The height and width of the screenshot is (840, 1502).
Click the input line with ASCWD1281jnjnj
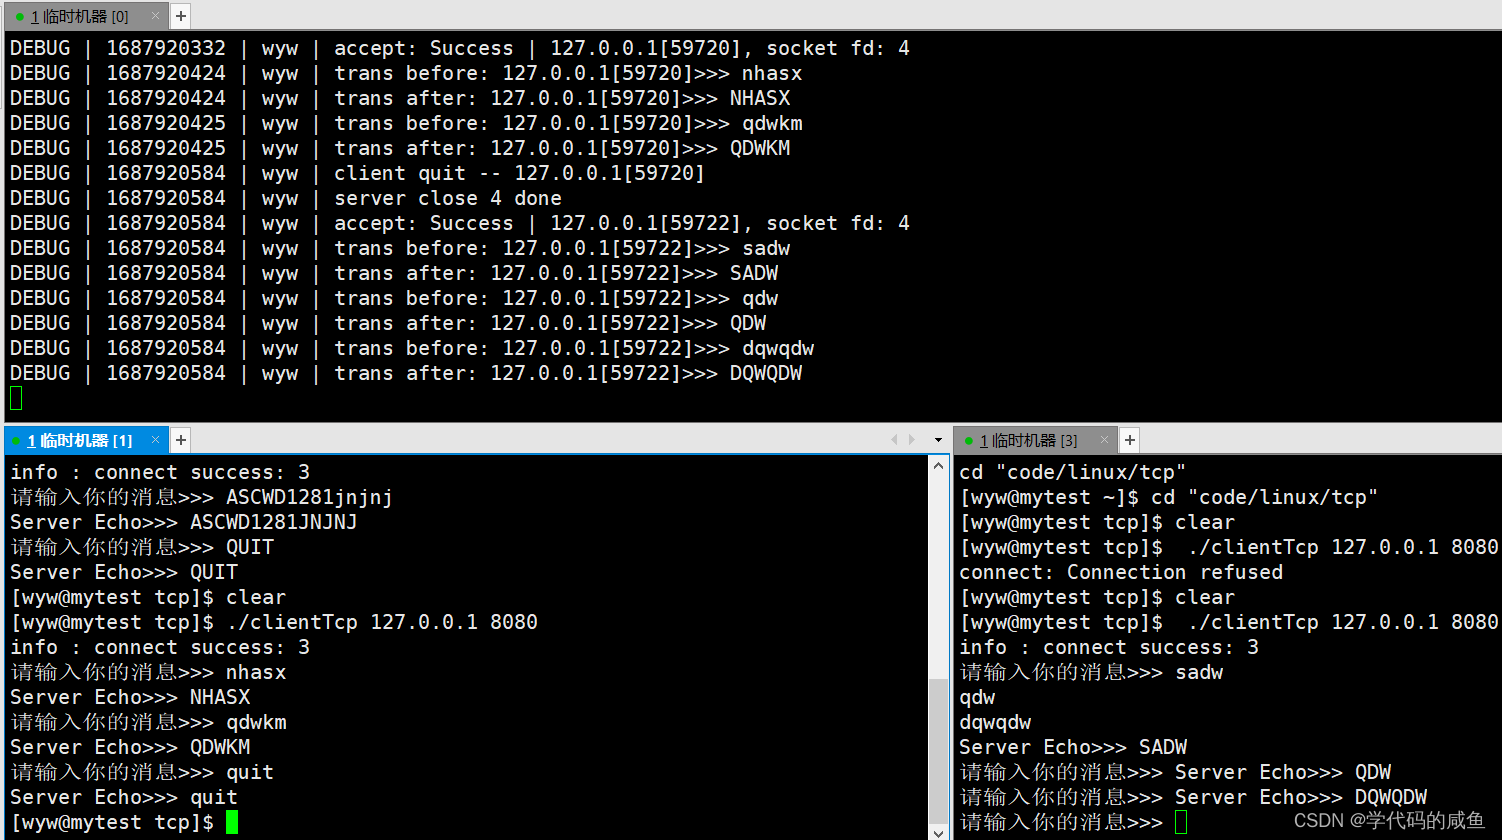click(201, 497)
